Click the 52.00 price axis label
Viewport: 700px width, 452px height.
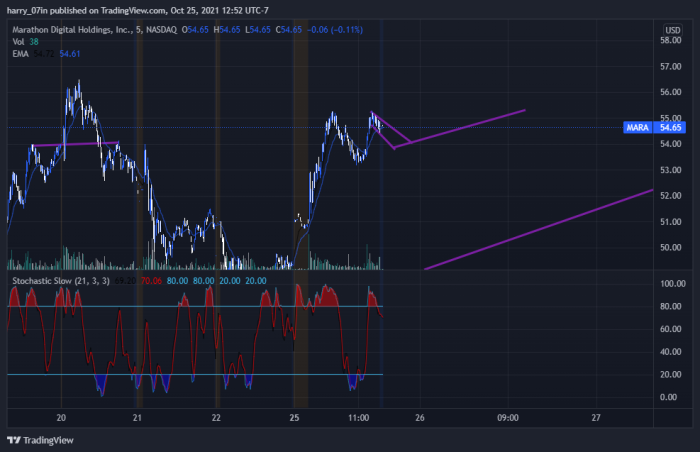coord(671,196)
